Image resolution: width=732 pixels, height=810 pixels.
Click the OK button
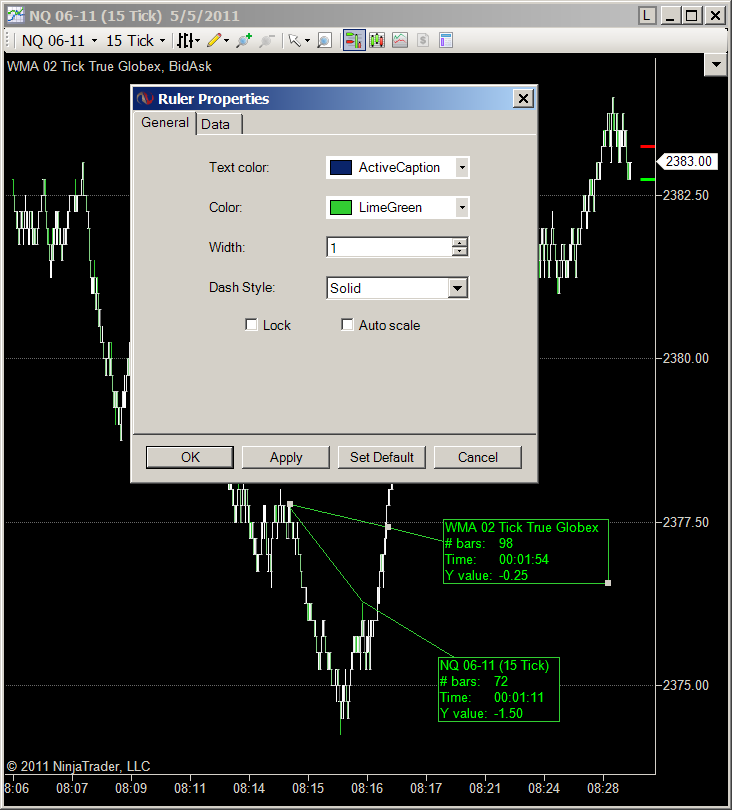190,457
